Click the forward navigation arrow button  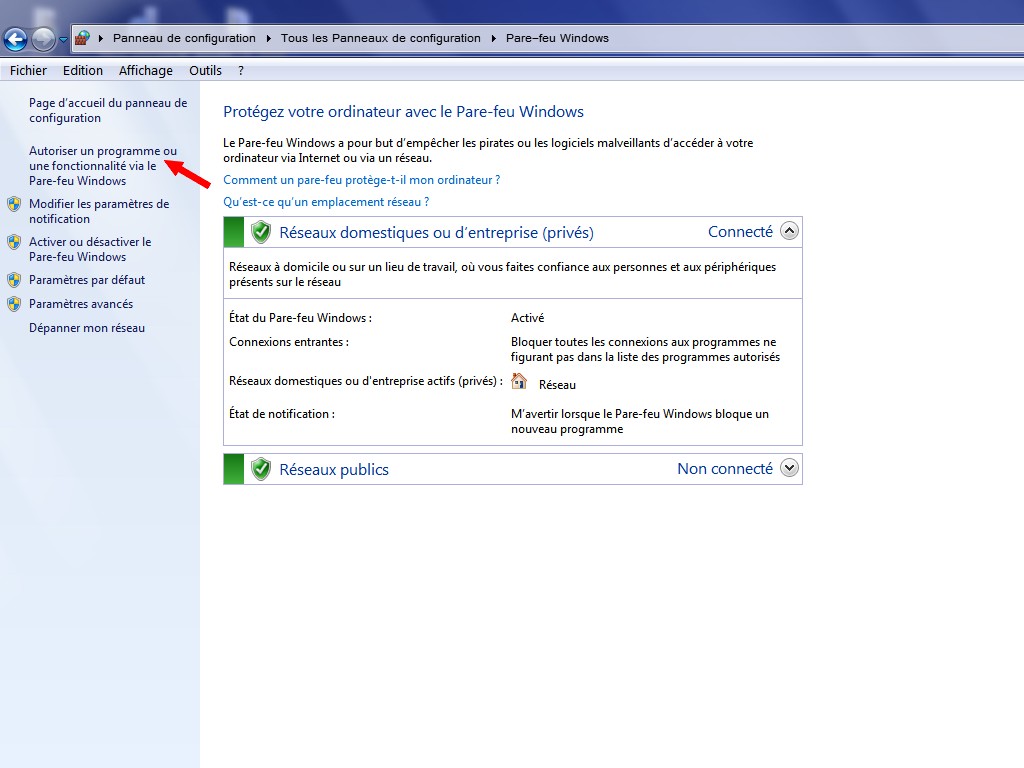coord(43,39)
